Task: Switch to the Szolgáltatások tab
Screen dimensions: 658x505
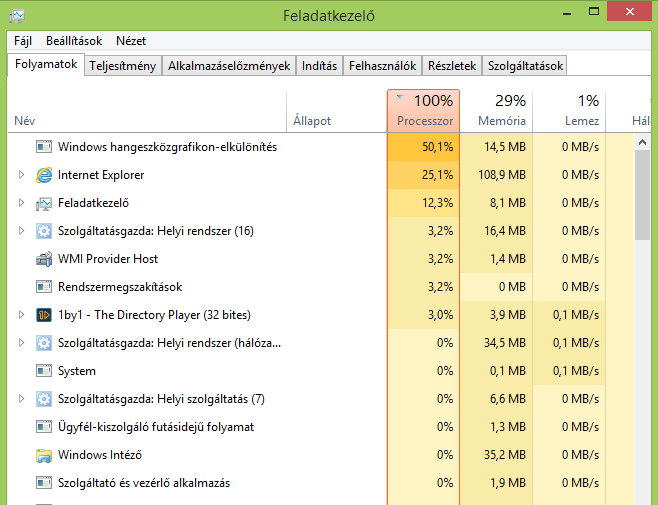Action: 525,66
